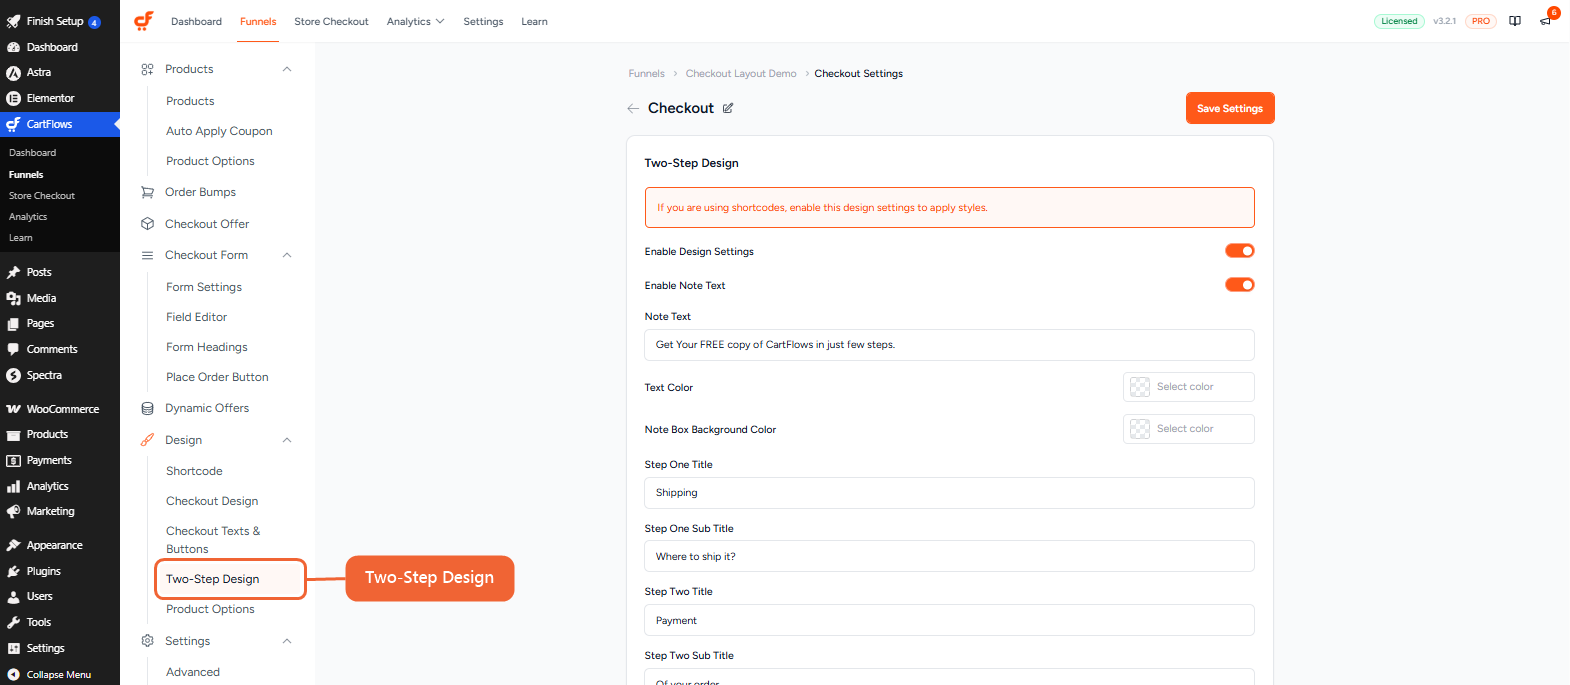Open Text Color picker

pyautogui.click(x=1189, y=387)
